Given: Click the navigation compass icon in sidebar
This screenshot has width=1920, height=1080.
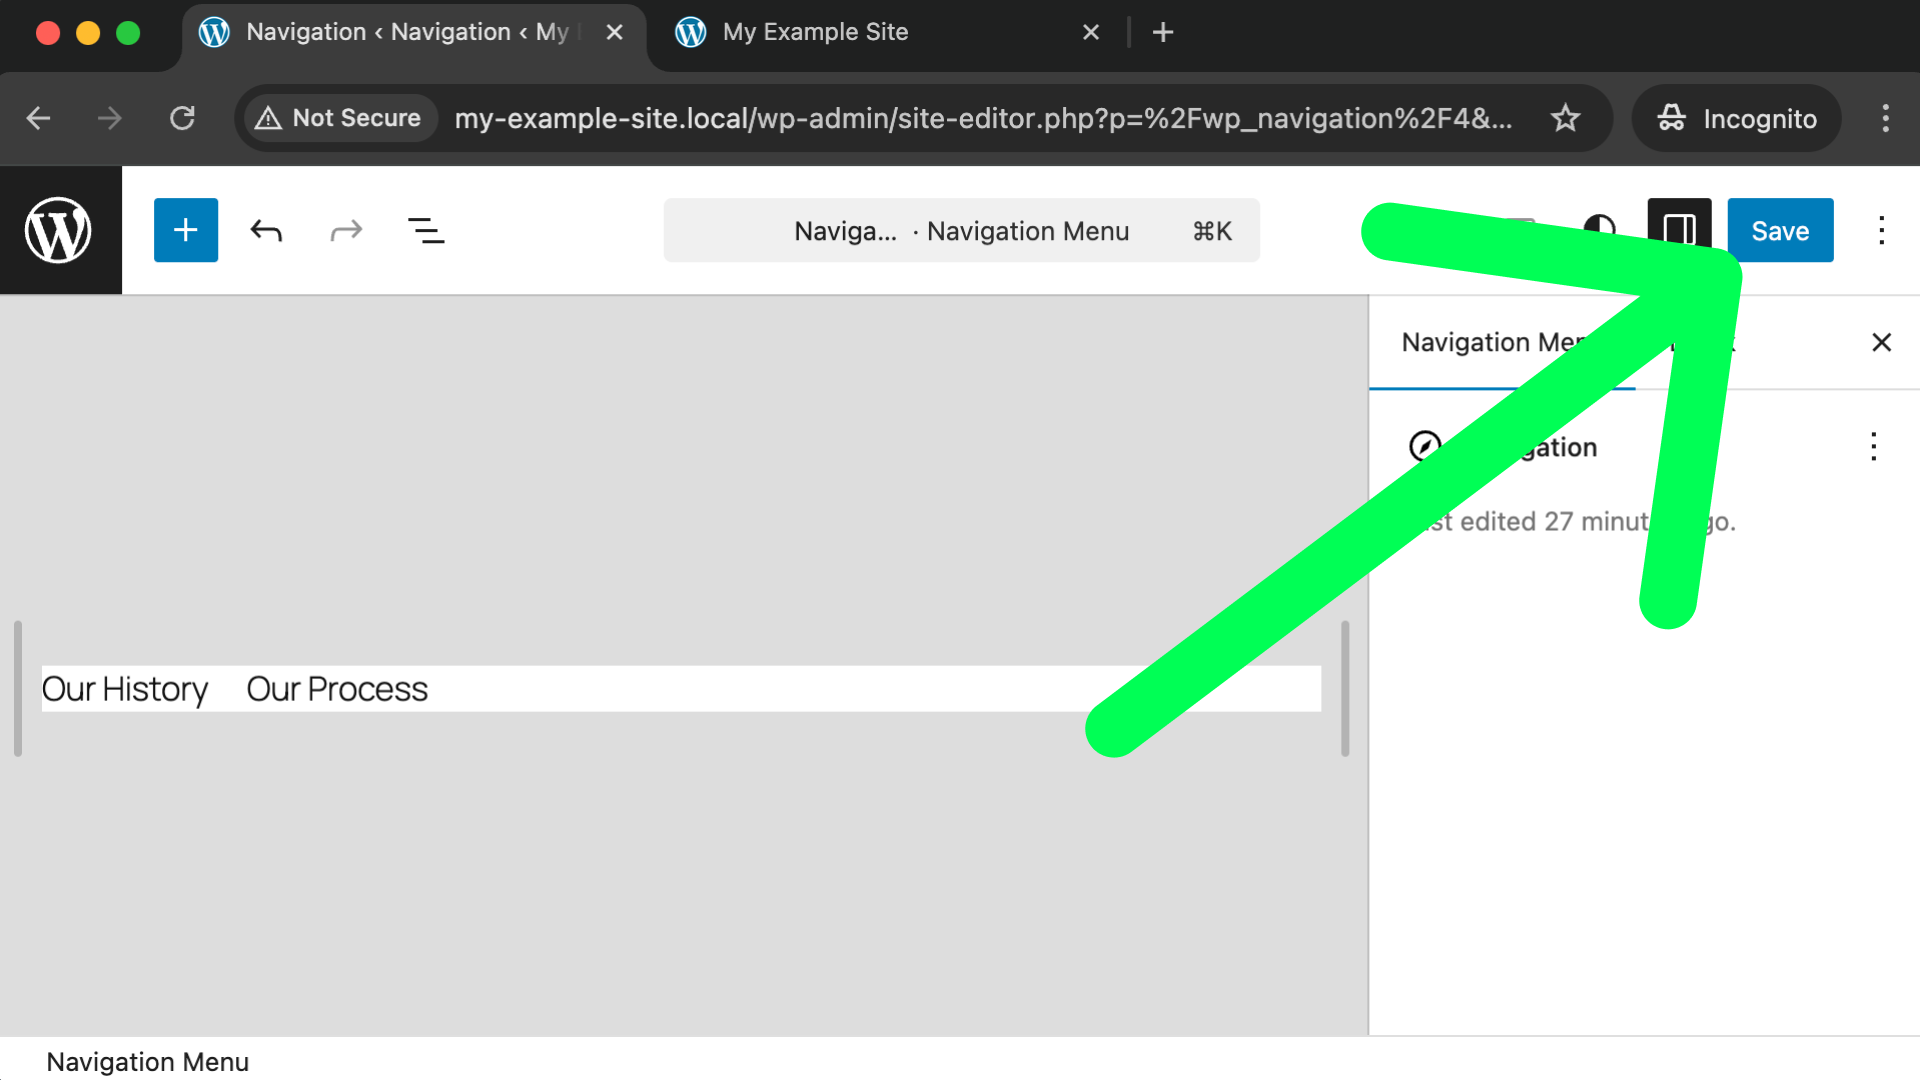Looking at the screenshot, I should point(1424,446).
